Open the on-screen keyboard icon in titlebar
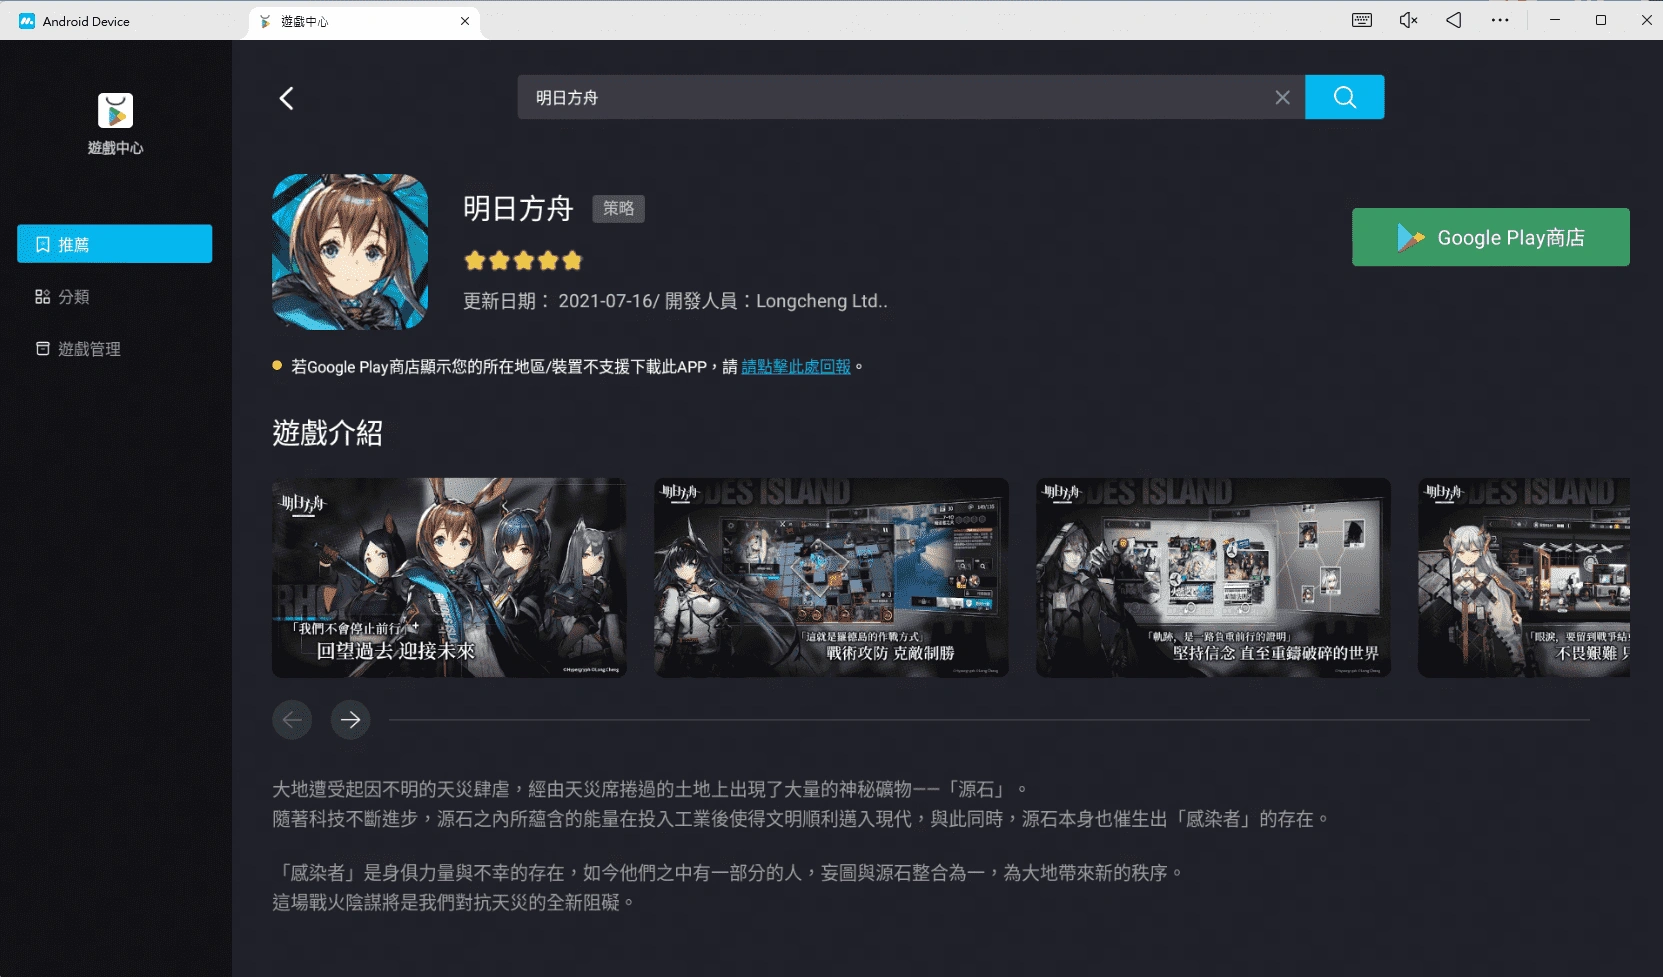This screenshot has width=1663, height=977. [x=1361, y=20]
